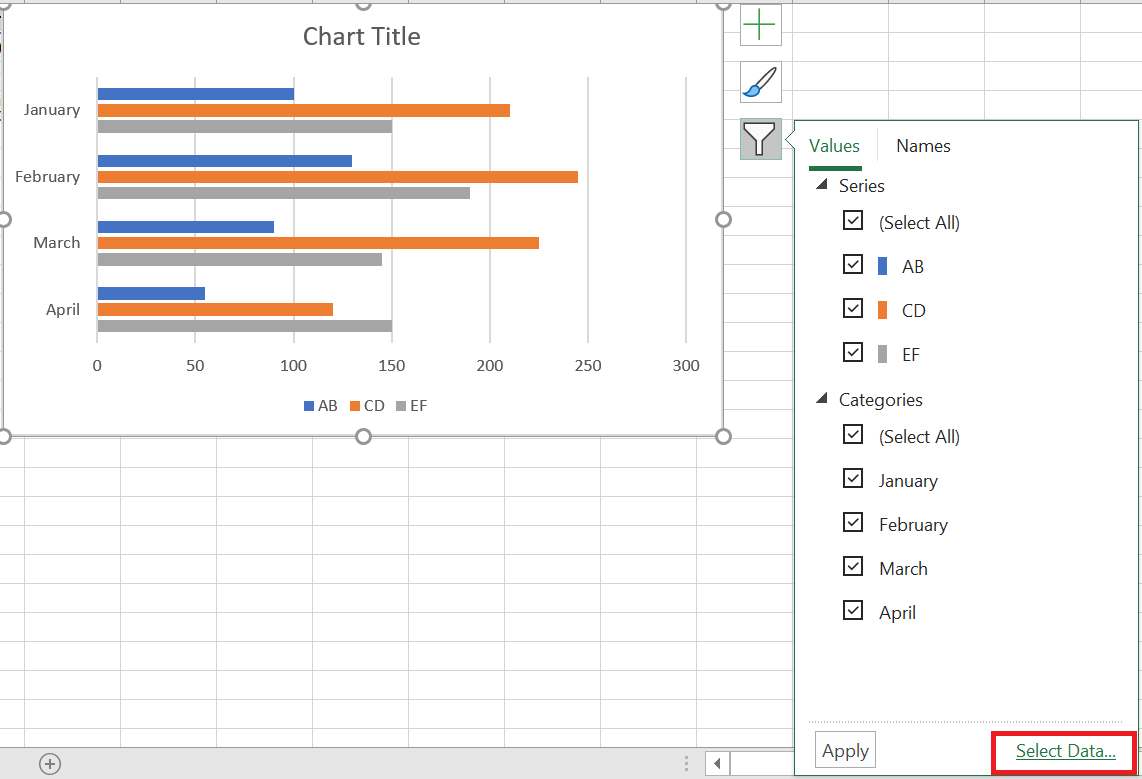The width and height of the screenshot is (1142, 779).
Task: Select the AB legend entry
Action: 320,406
